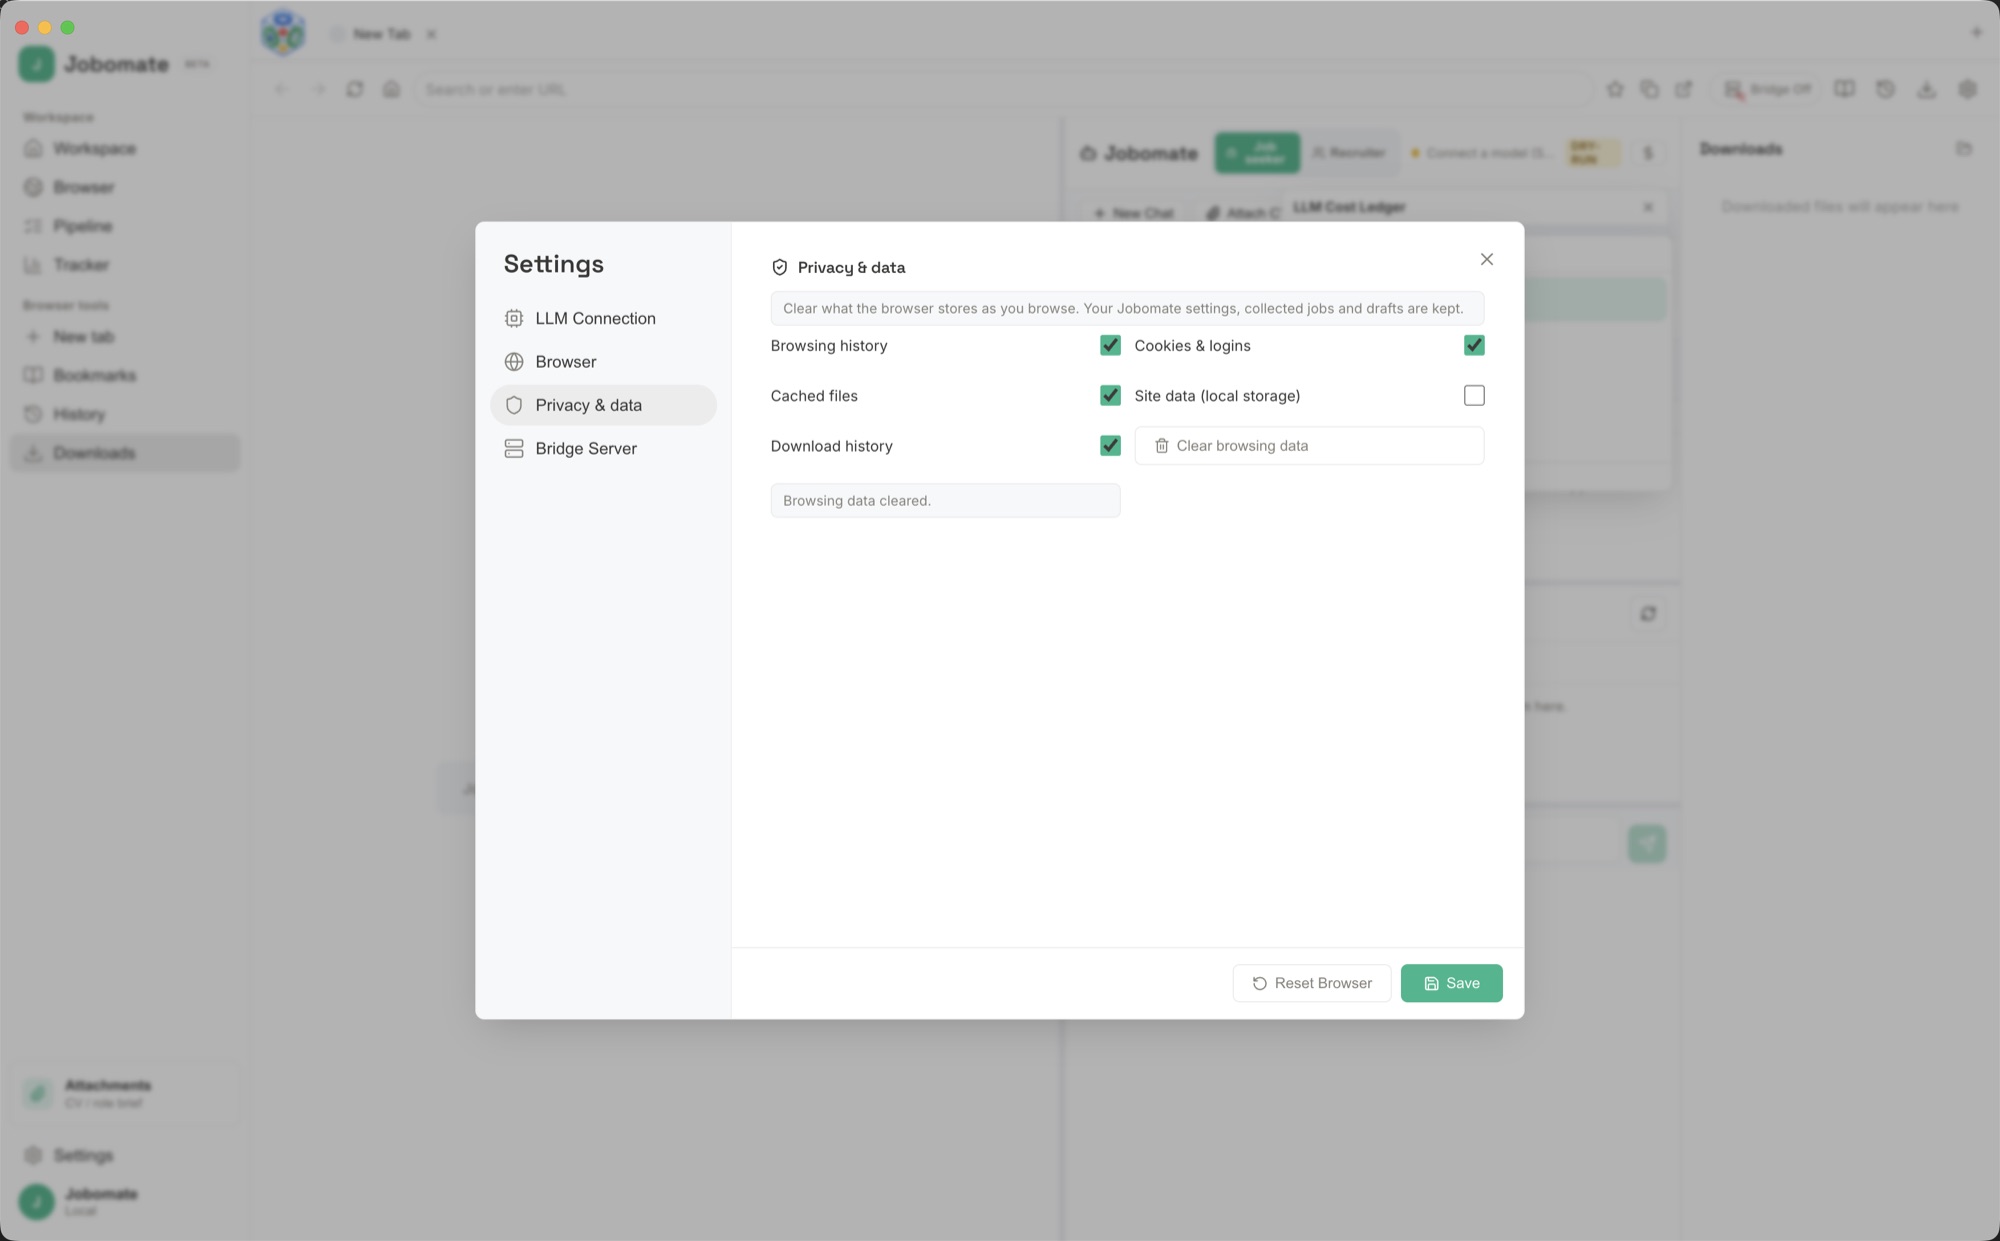Go forward using the browser forward arrow
Image resolution: width=2000 pixels, height=1241 pixels.
coord(319,89)
